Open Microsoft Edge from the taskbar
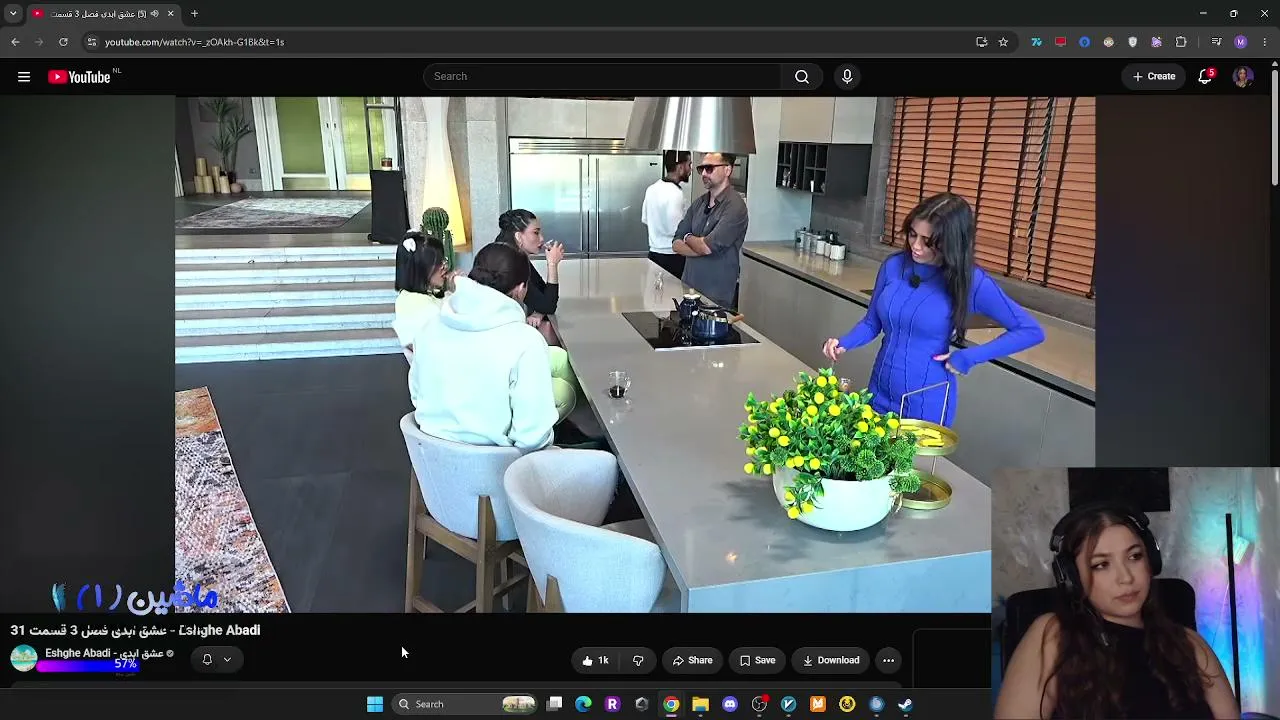This screenshot has width=1280, height=720. click(583, 704)
